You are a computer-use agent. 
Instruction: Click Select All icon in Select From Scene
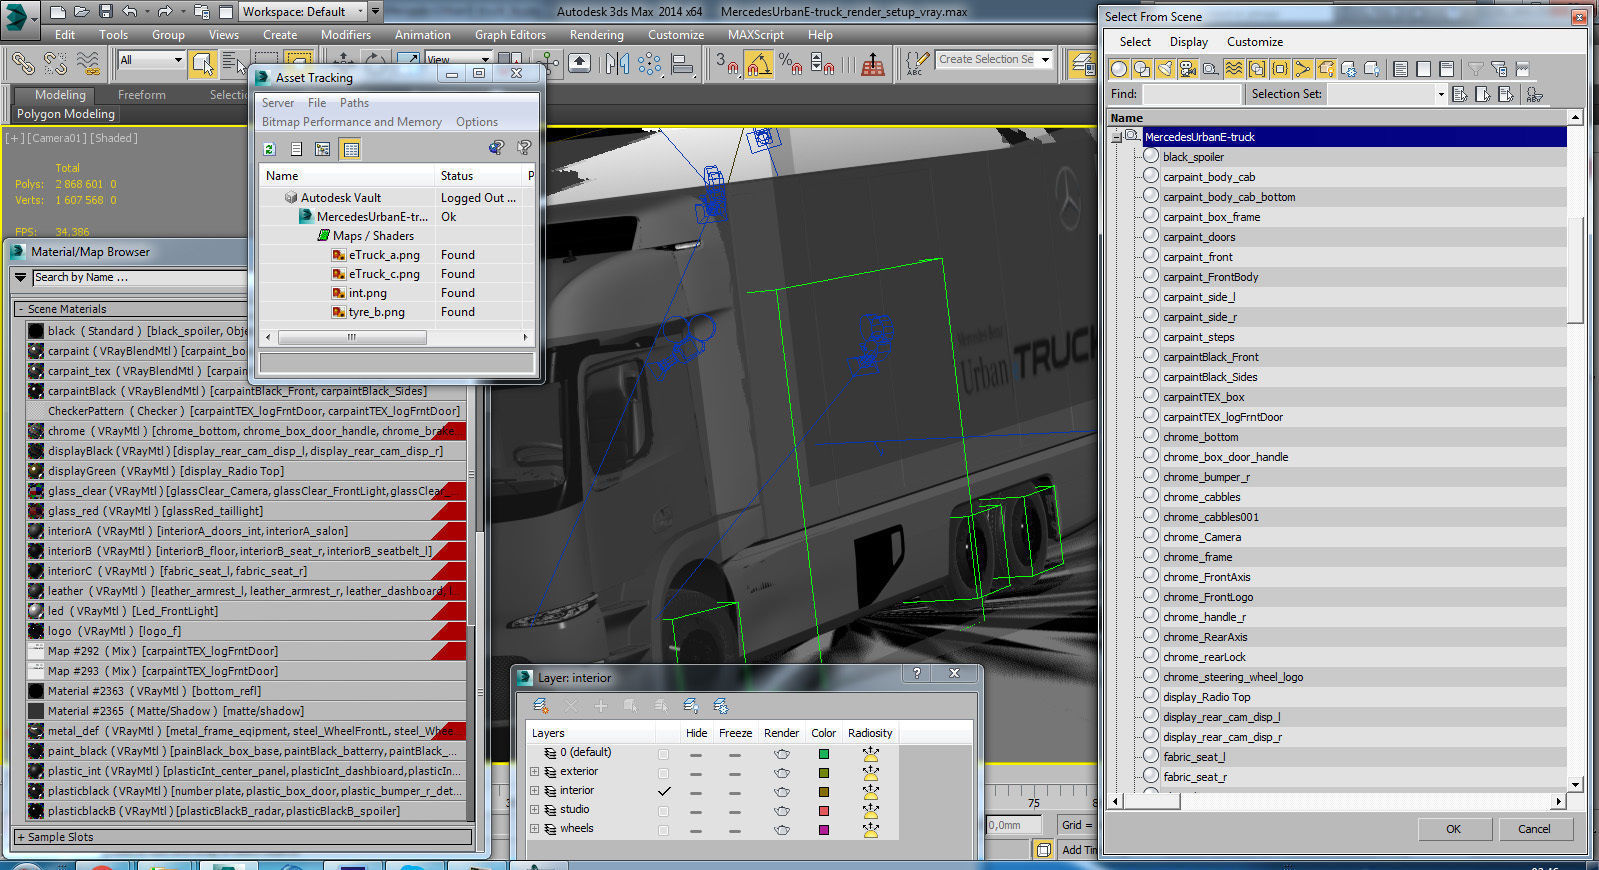tap(1401, 69)
